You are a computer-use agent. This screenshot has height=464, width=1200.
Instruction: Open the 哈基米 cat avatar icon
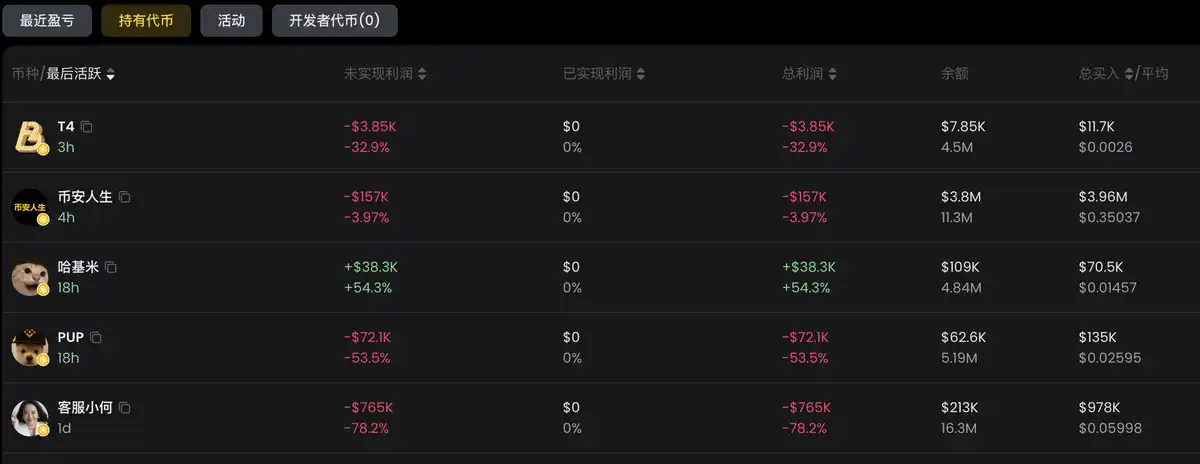click(29, 277)
